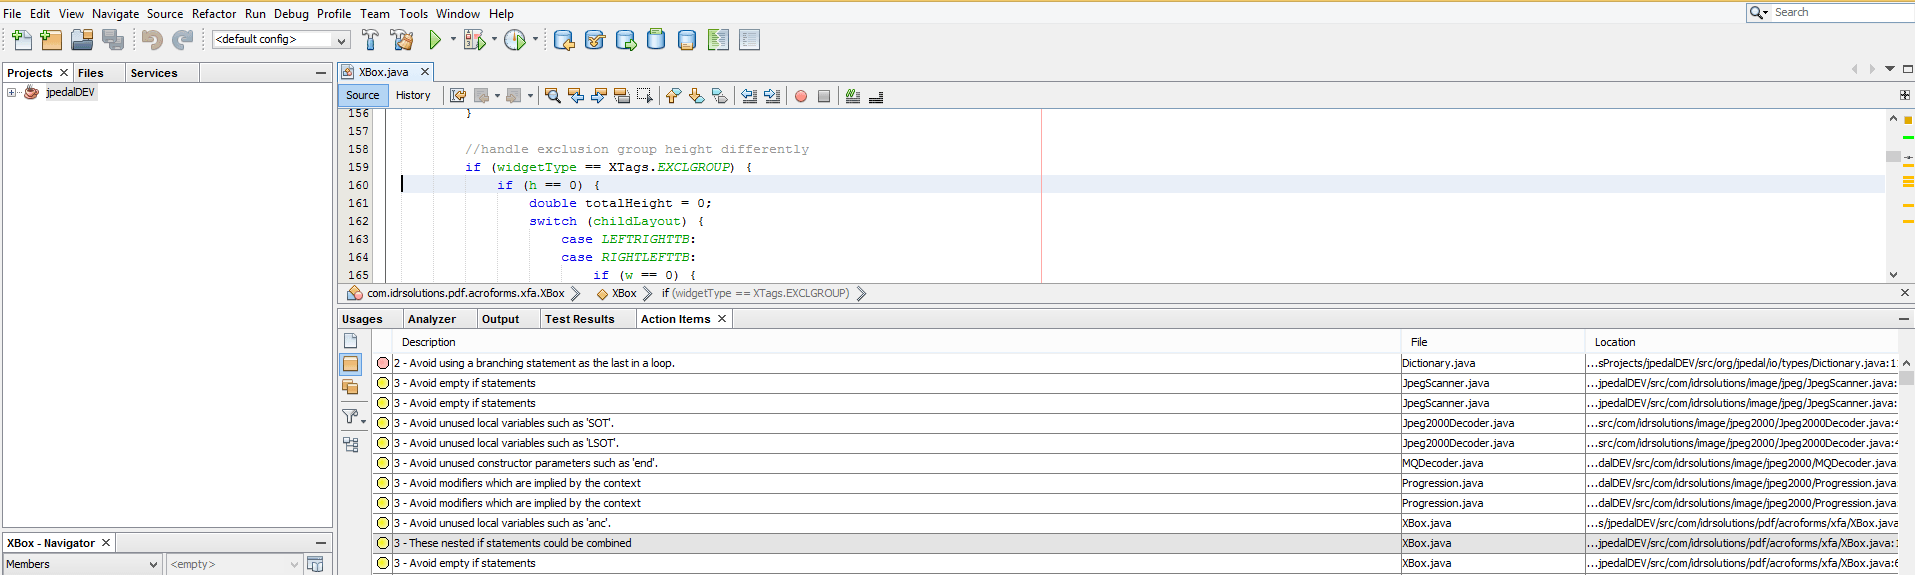1915x575 pixels.
Task: Toggle group-by-category view in Action Items
Action: 351,445
